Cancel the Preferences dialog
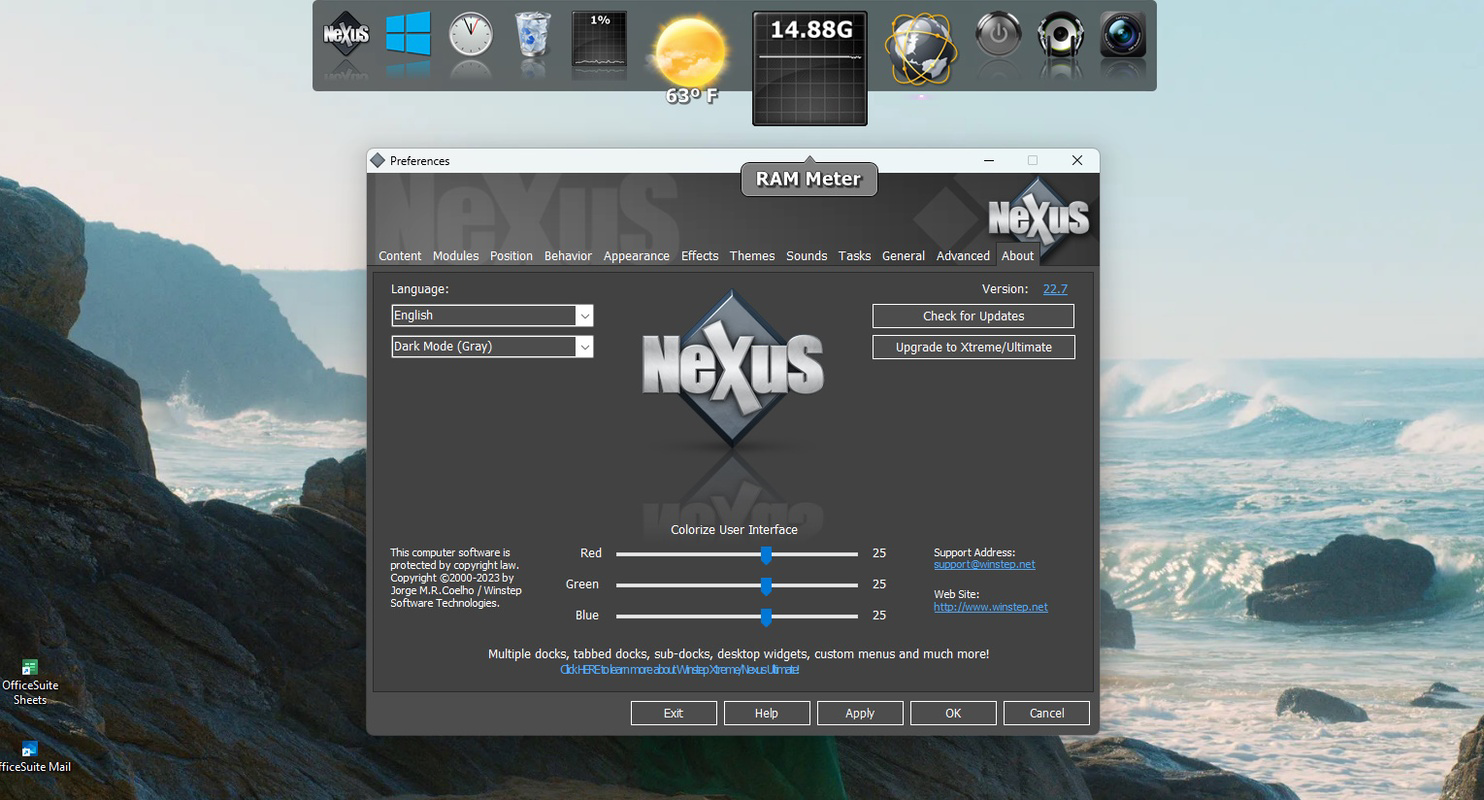Image resolution: width=1484 pixels, height=800 pixels. (1046, 713)
